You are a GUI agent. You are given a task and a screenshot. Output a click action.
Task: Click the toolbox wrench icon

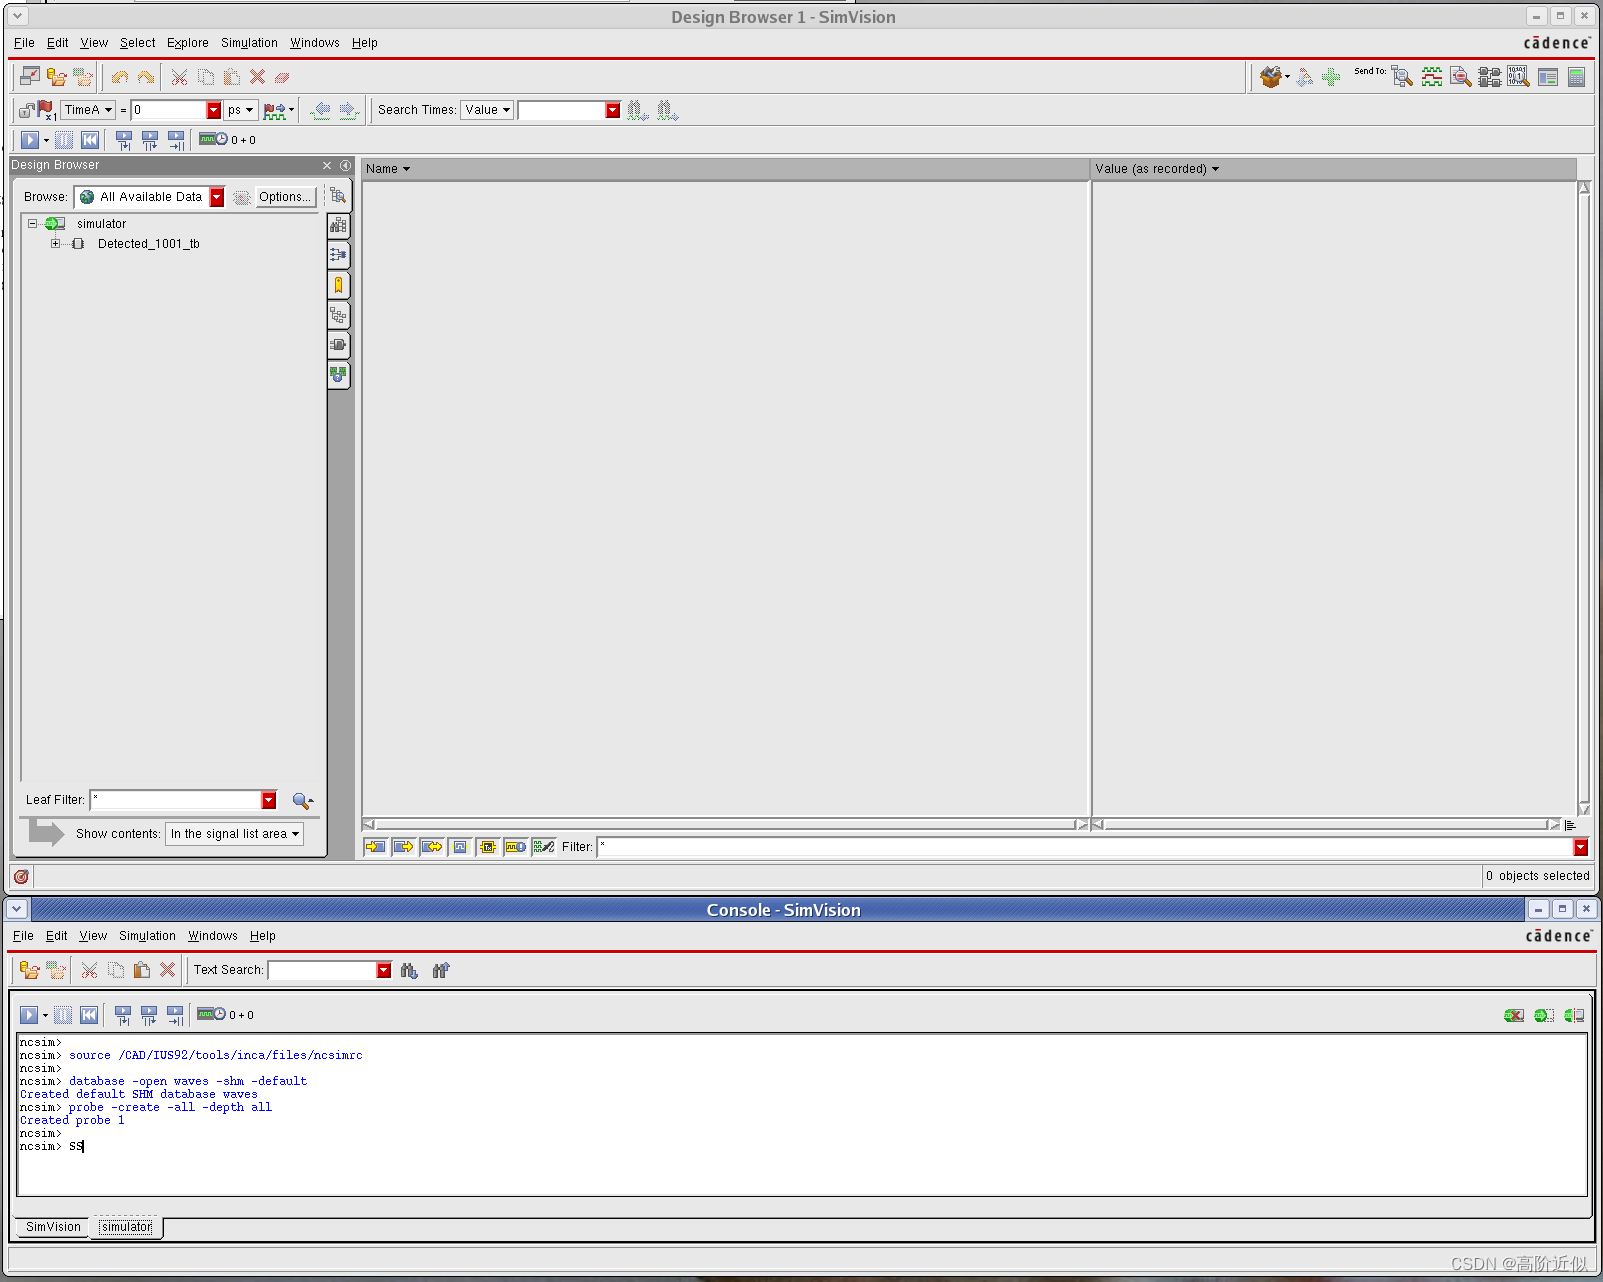point(1271,77)
